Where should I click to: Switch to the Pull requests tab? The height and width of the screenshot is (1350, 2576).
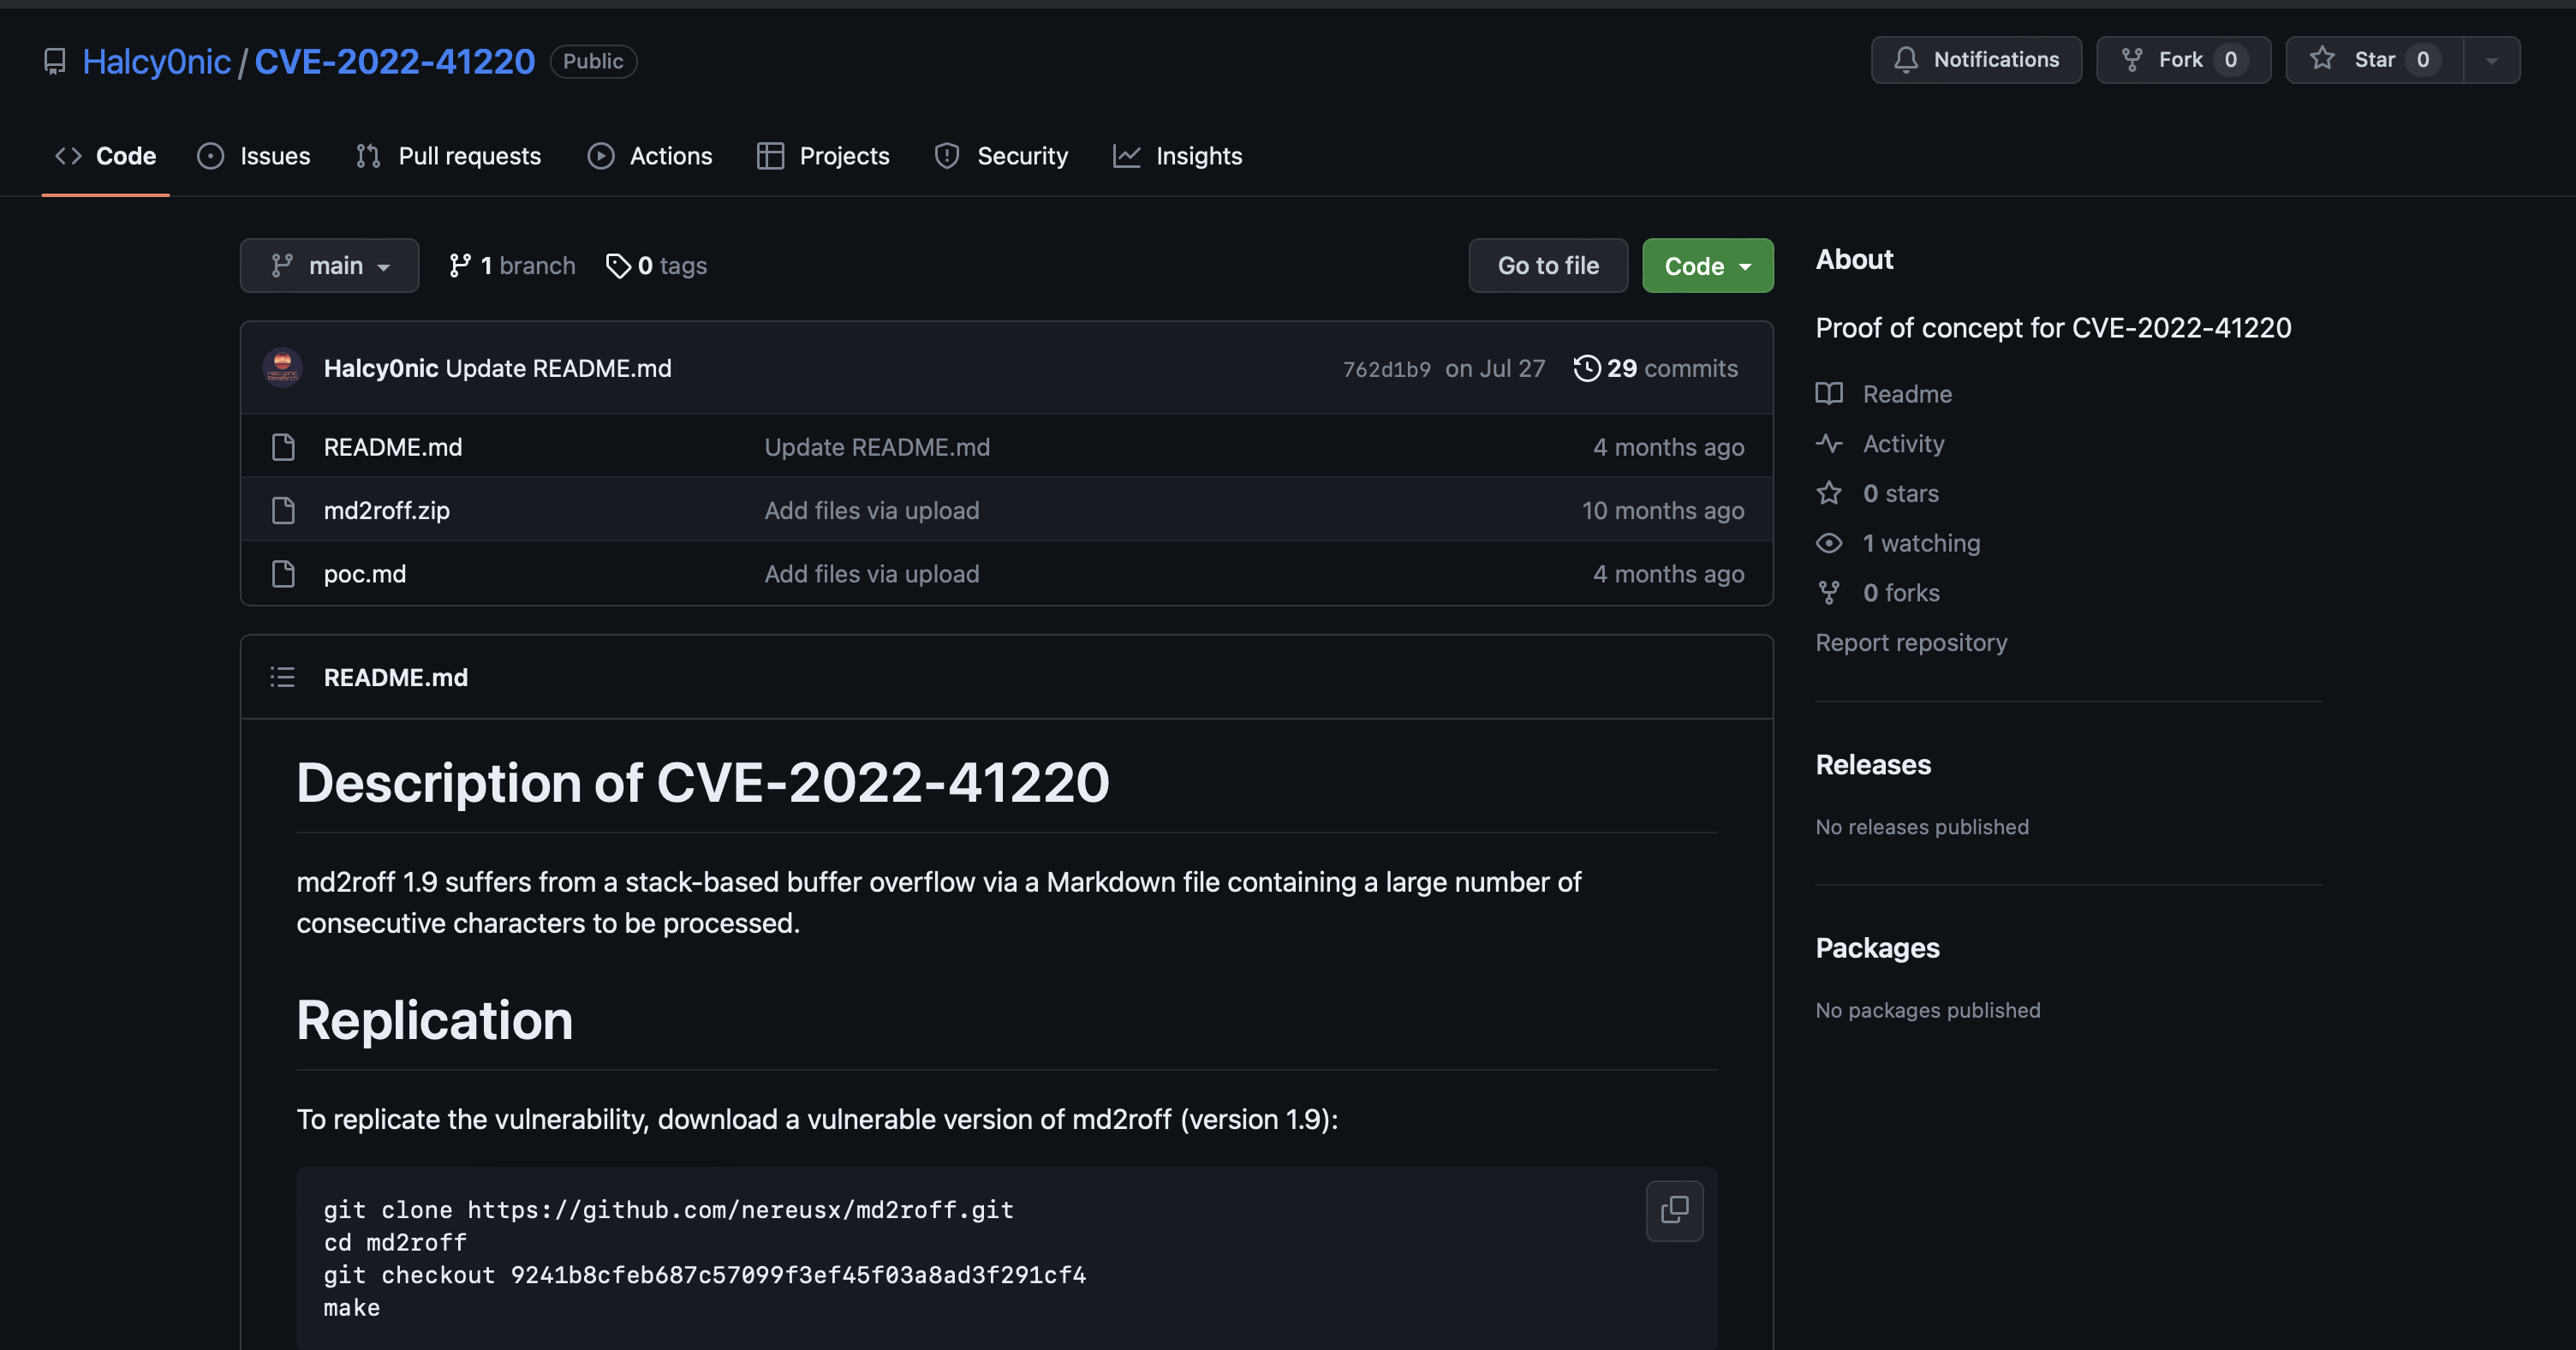click(x=449, y=156)
